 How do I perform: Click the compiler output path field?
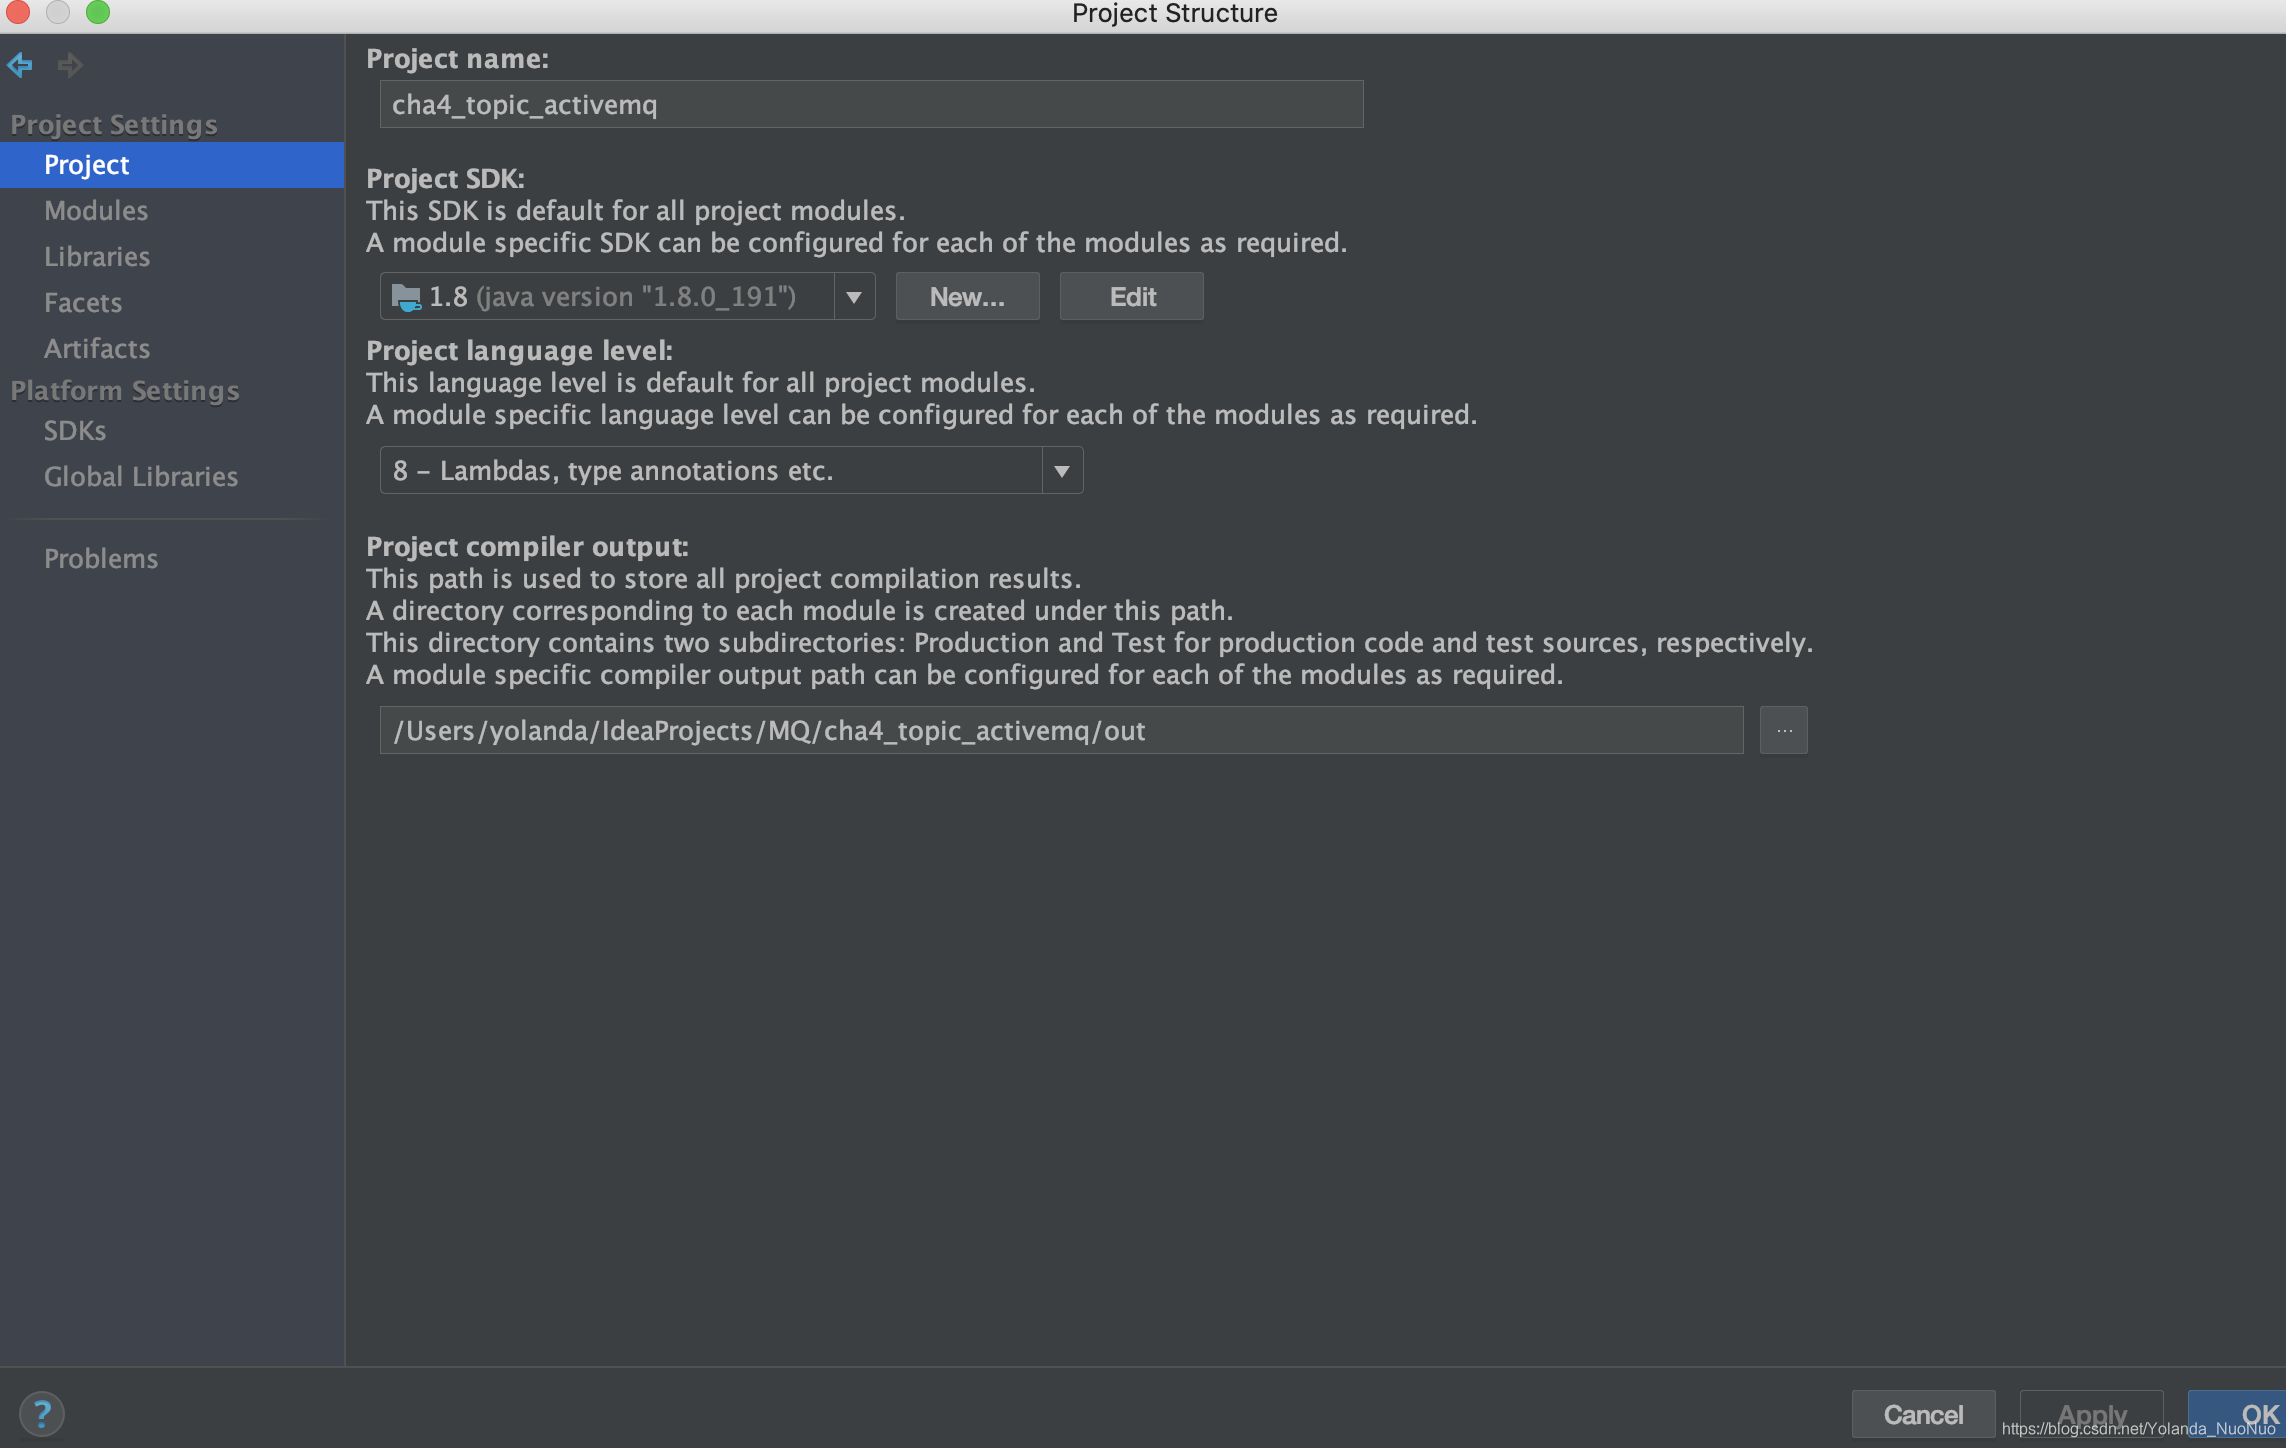1060,729
